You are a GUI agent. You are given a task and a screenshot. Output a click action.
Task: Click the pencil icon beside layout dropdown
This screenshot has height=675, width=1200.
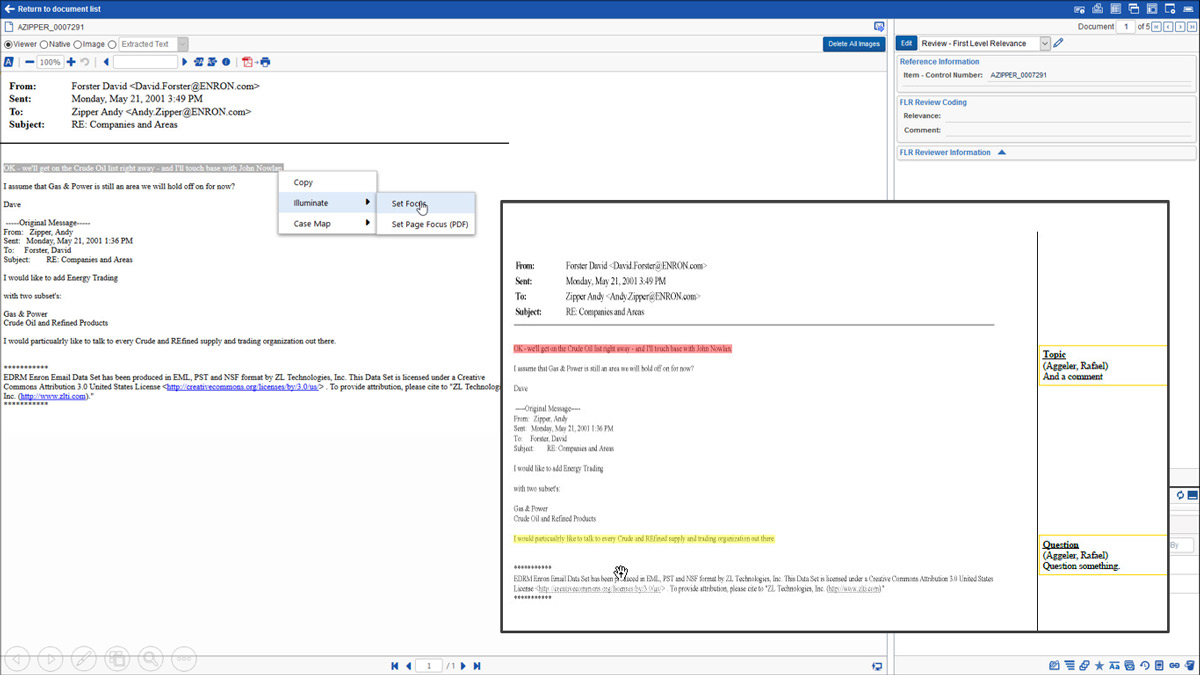[x=1059, y=44]
